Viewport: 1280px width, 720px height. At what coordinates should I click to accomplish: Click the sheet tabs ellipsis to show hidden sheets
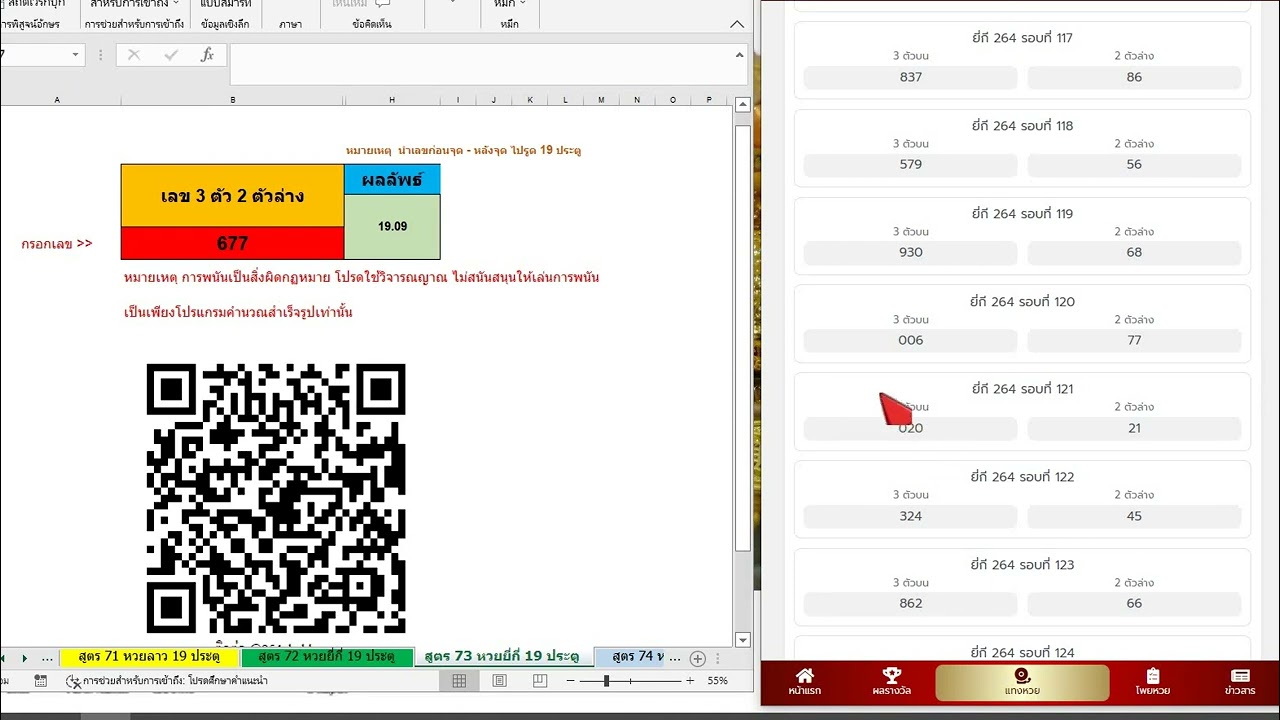click(x=47, y=658)
